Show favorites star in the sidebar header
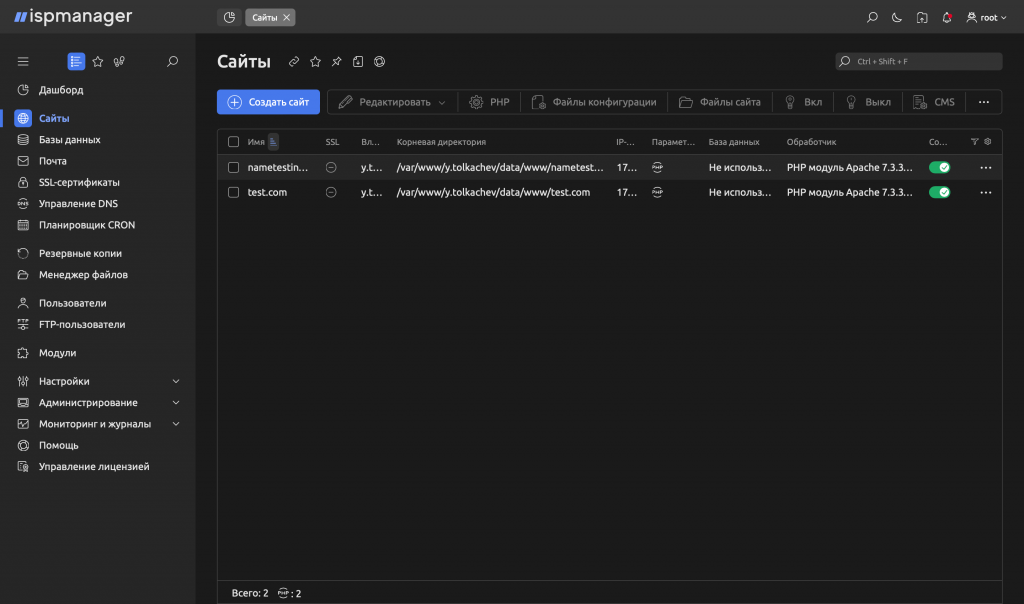 [x=98, y=61]
